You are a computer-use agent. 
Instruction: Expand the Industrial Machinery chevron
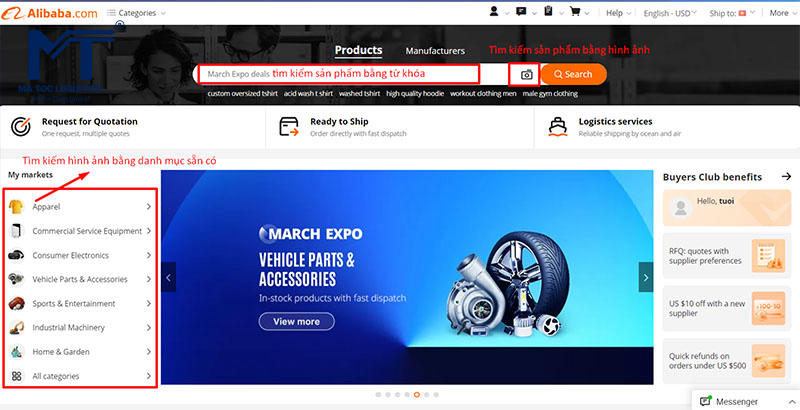coord(148,327)
